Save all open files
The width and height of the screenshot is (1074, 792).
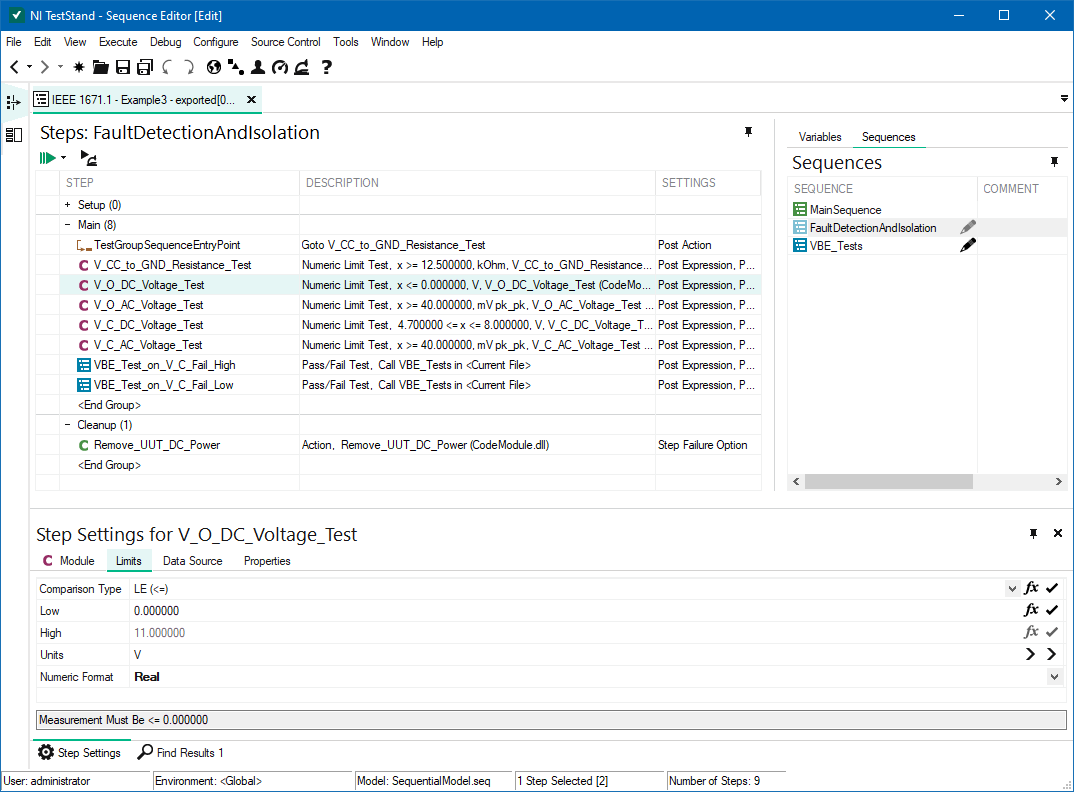(x=145, y=67)
